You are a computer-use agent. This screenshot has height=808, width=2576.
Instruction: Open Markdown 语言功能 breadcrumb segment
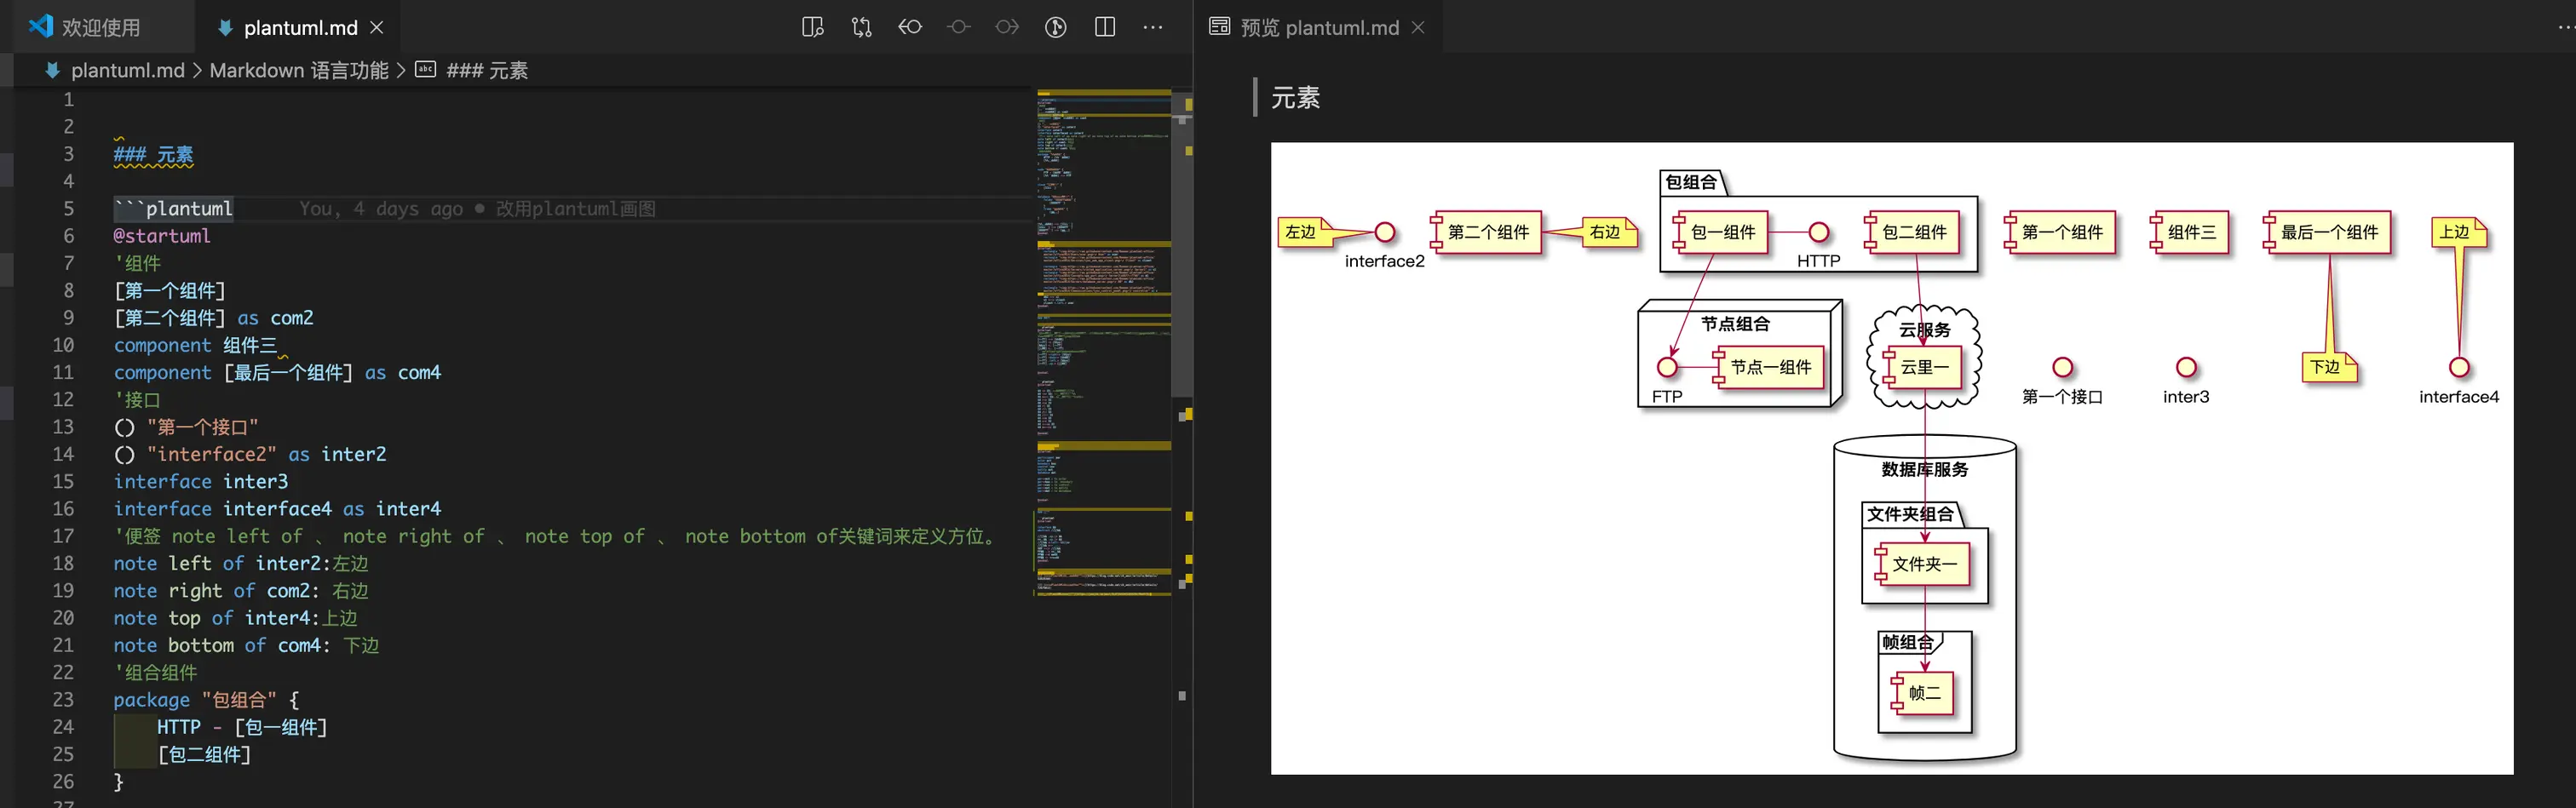[x=299, y=70]
